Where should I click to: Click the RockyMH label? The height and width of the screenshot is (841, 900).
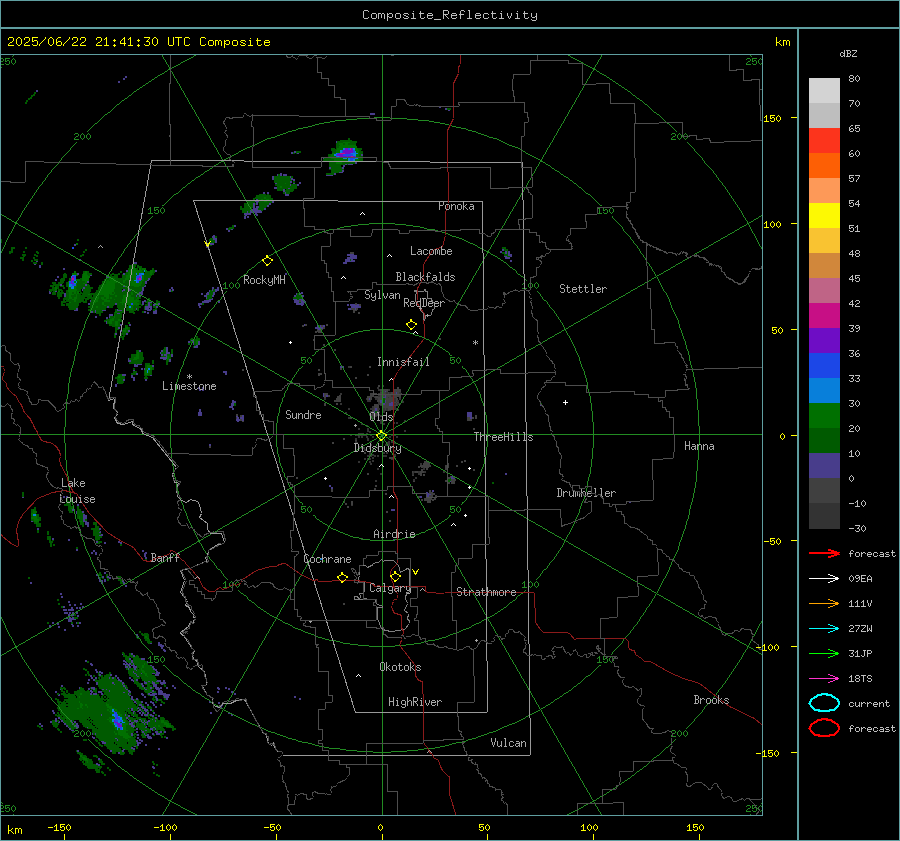pos(264,280)
